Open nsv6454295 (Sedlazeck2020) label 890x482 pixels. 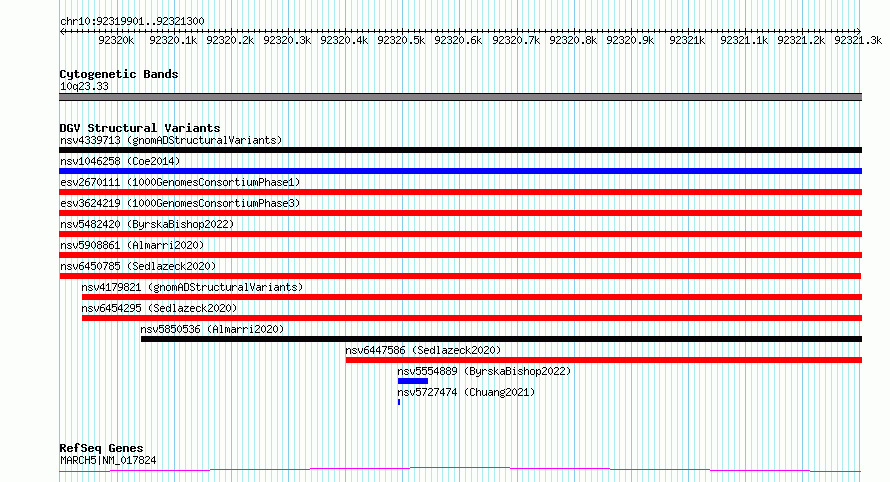coord(159,308)
